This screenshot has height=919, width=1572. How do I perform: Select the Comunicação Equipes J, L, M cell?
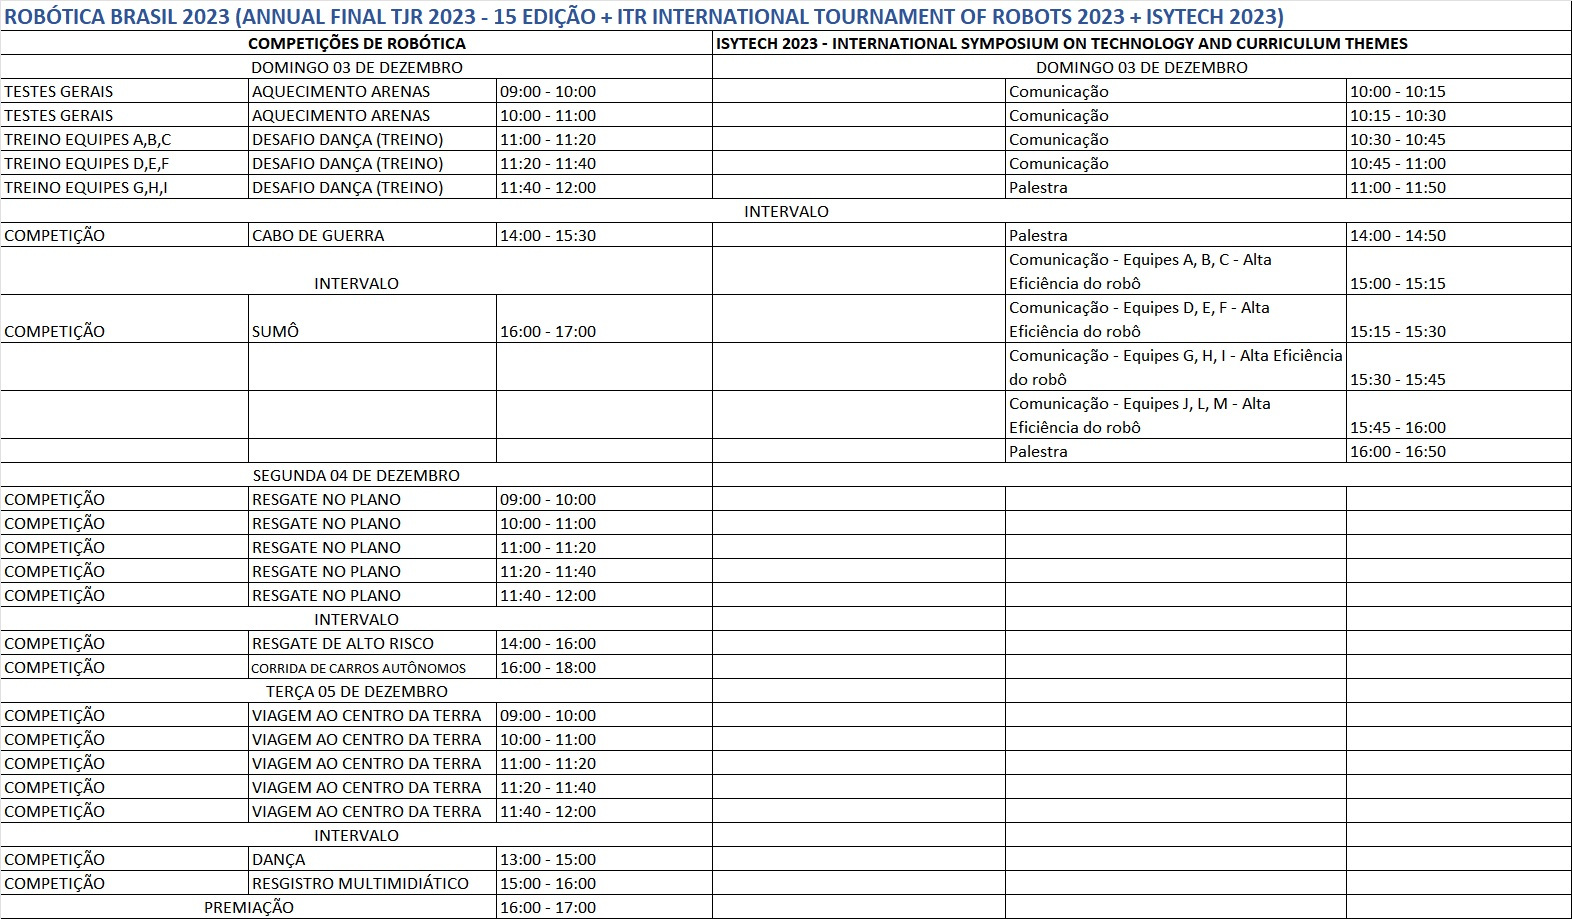1139,415
